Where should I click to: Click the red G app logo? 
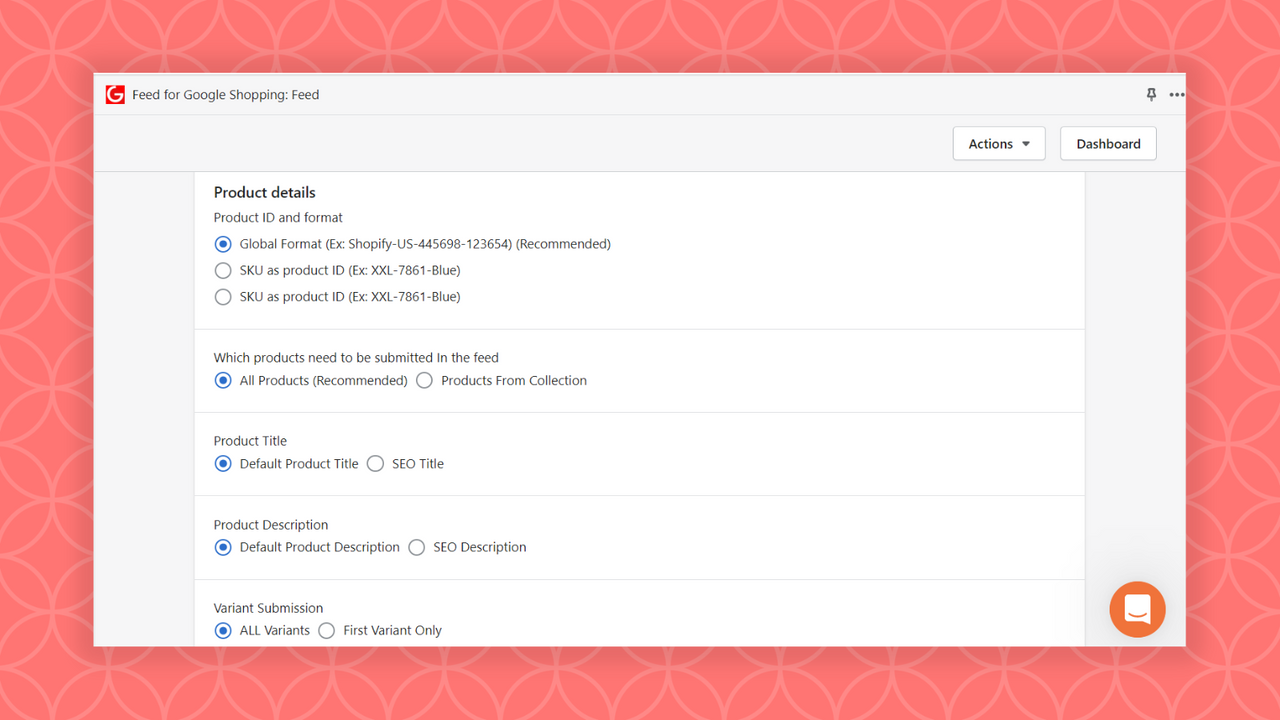[115, 93]
